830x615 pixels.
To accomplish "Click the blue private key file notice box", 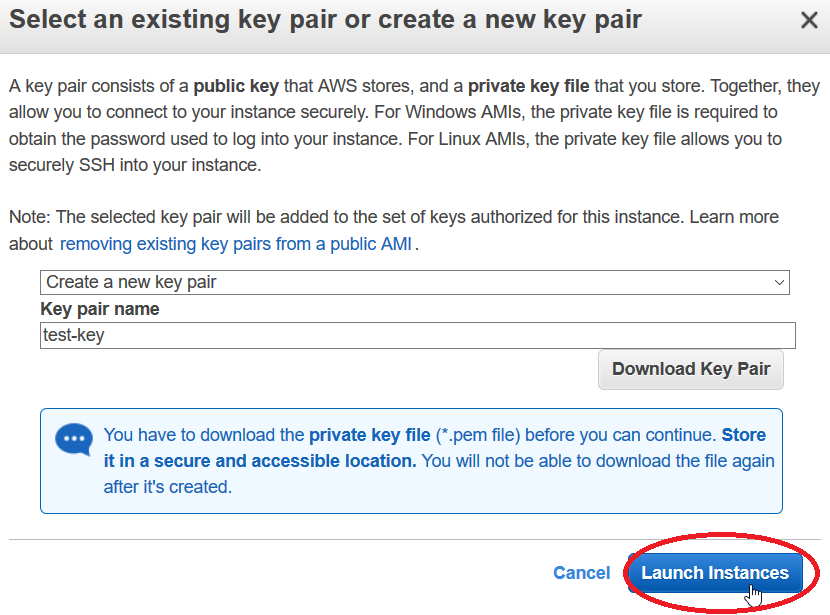I will click(411, 461).
